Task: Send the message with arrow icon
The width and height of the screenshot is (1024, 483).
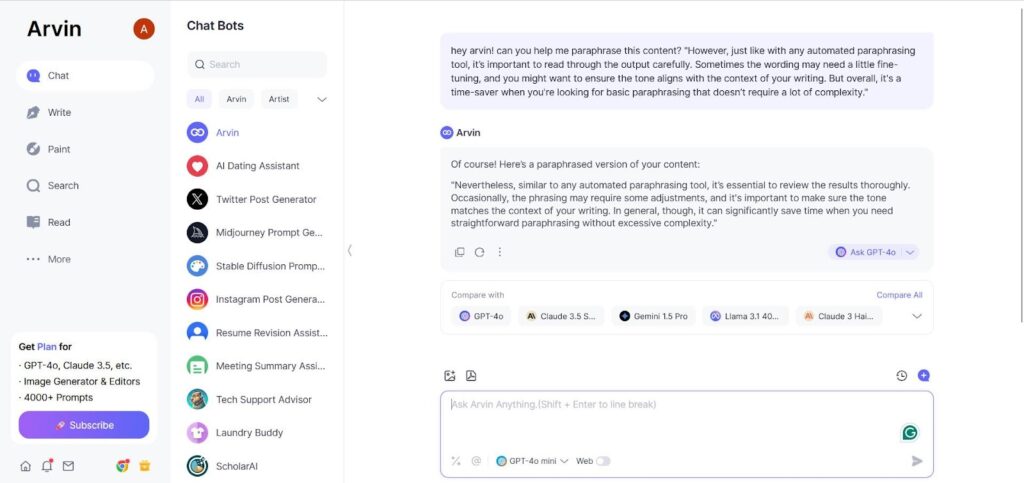Action: tap(917, 461)
